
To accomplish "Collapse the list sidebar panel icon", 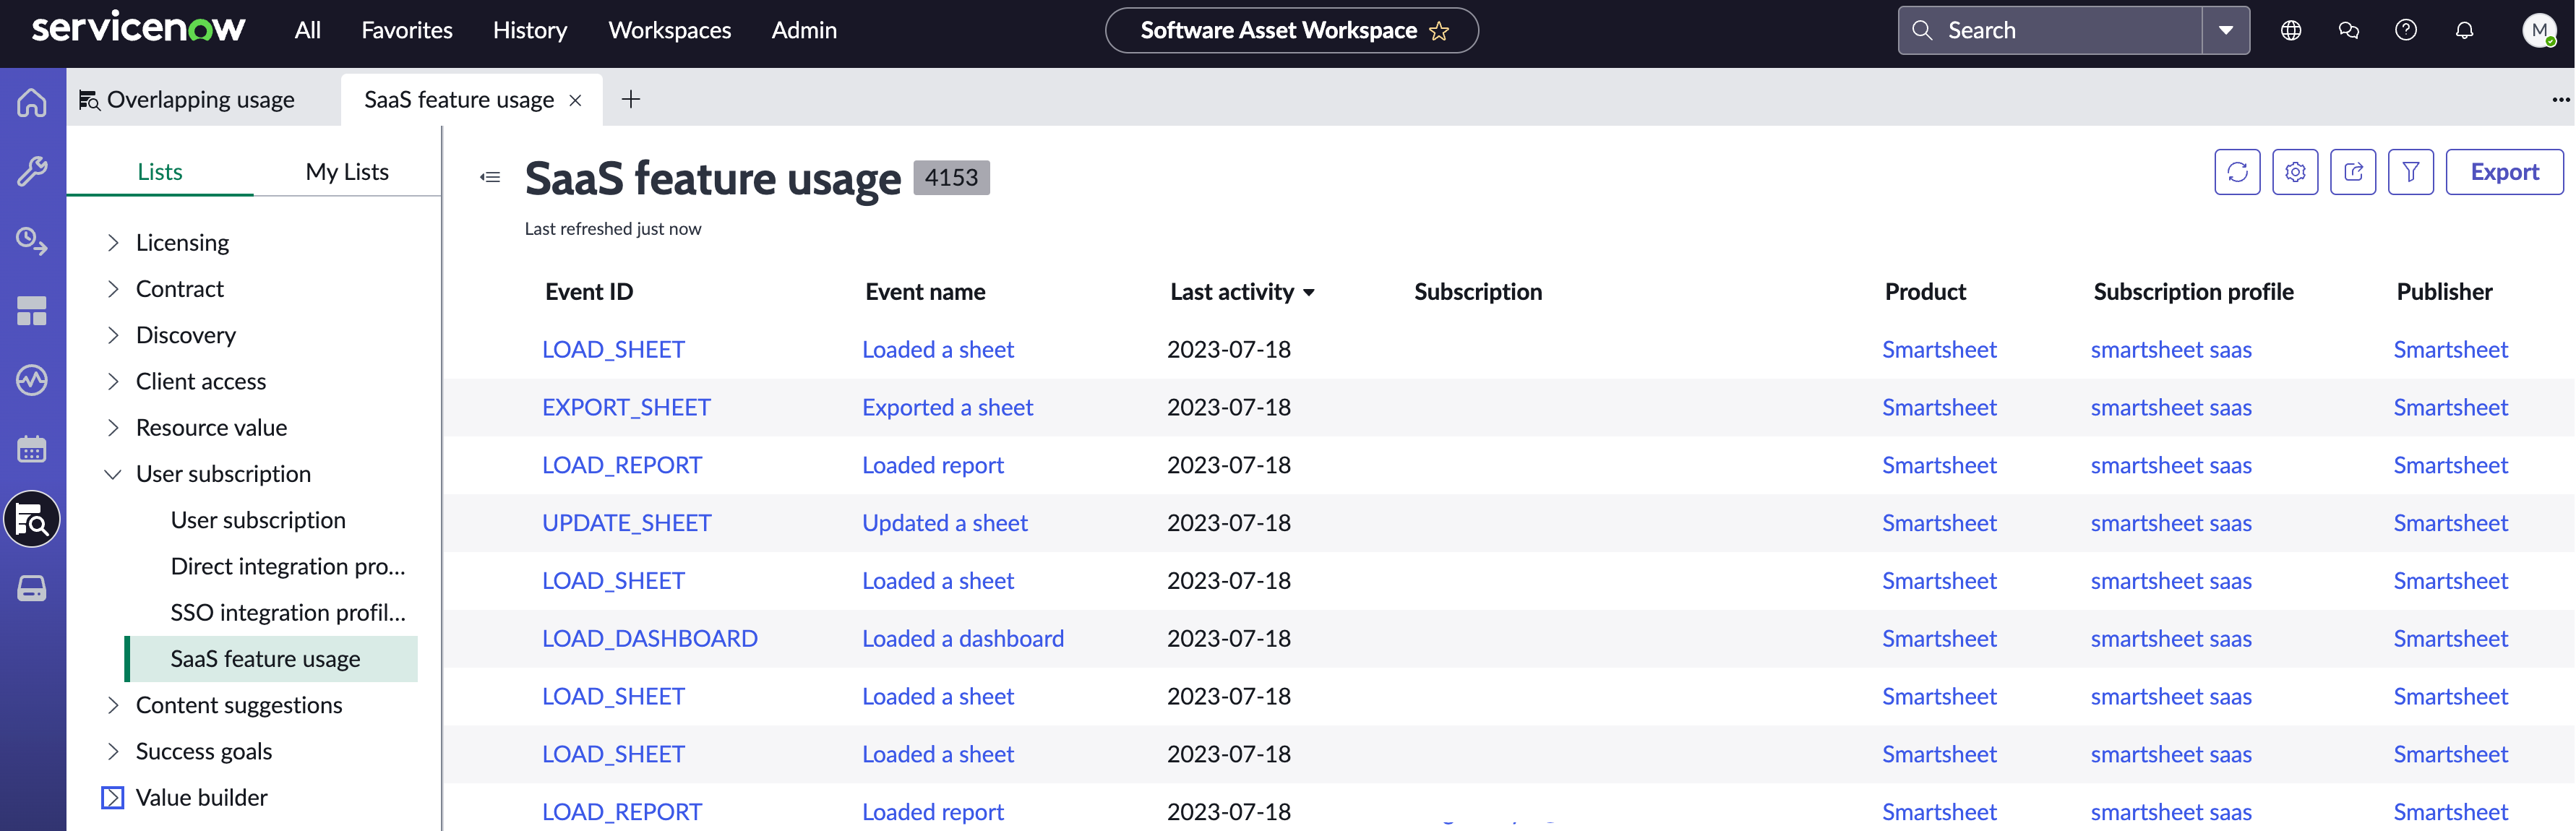I will [x=490, y=177].
